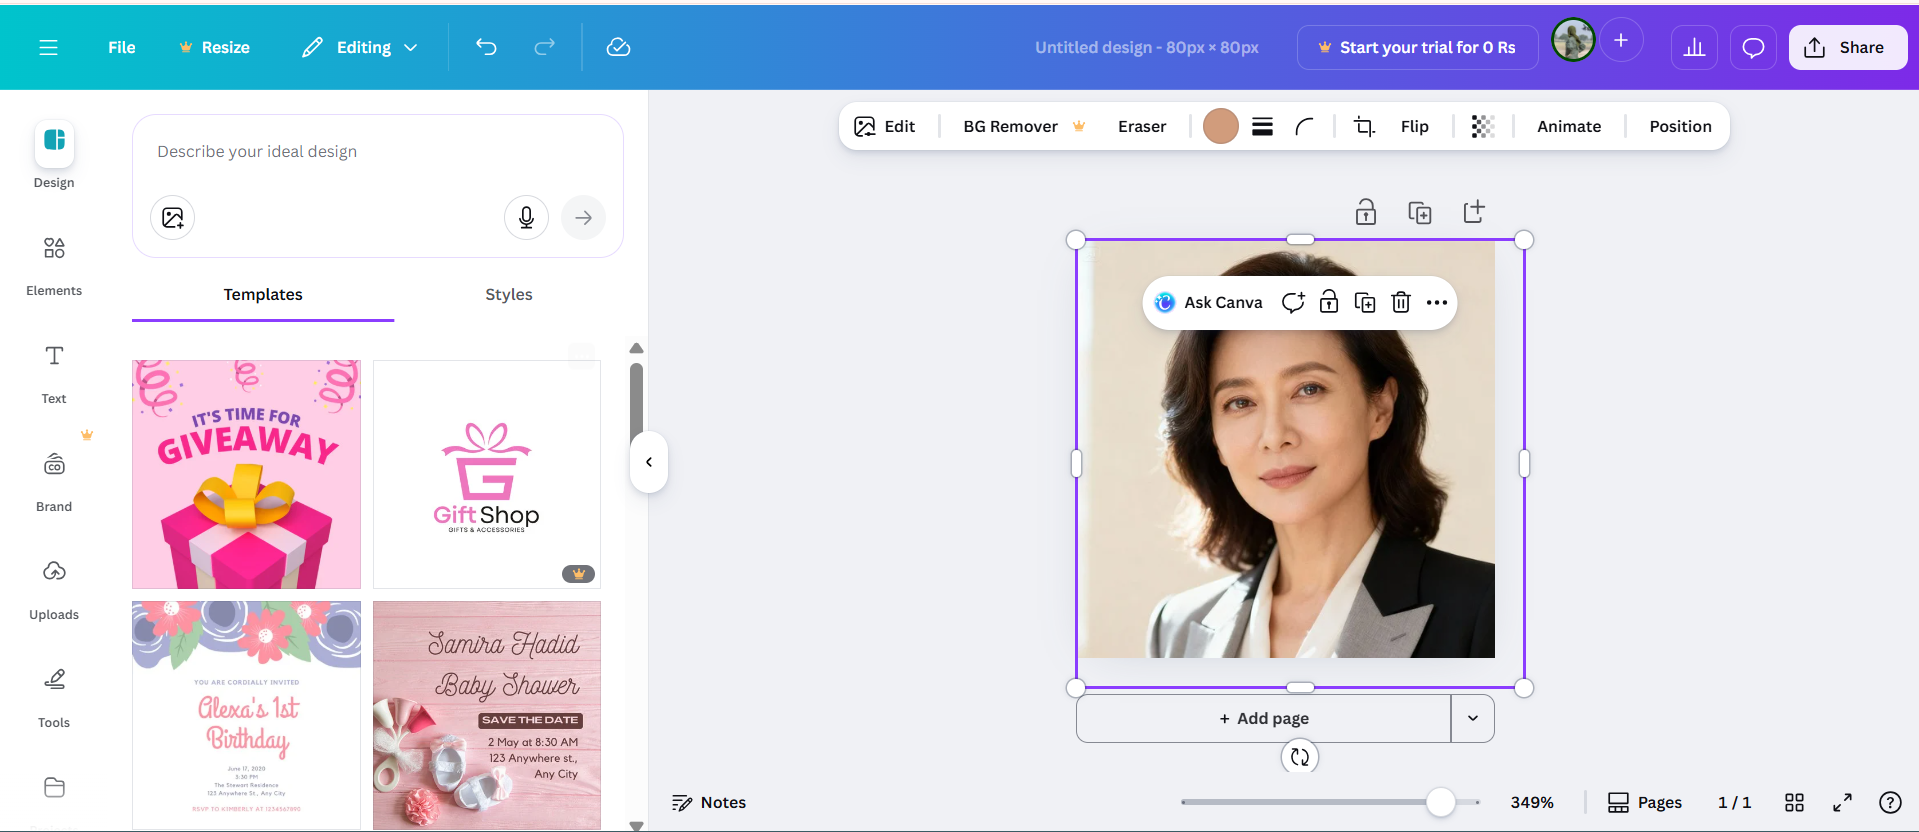
Task: Duplicate the selected image in floating toolbar
Action: 1365,303
